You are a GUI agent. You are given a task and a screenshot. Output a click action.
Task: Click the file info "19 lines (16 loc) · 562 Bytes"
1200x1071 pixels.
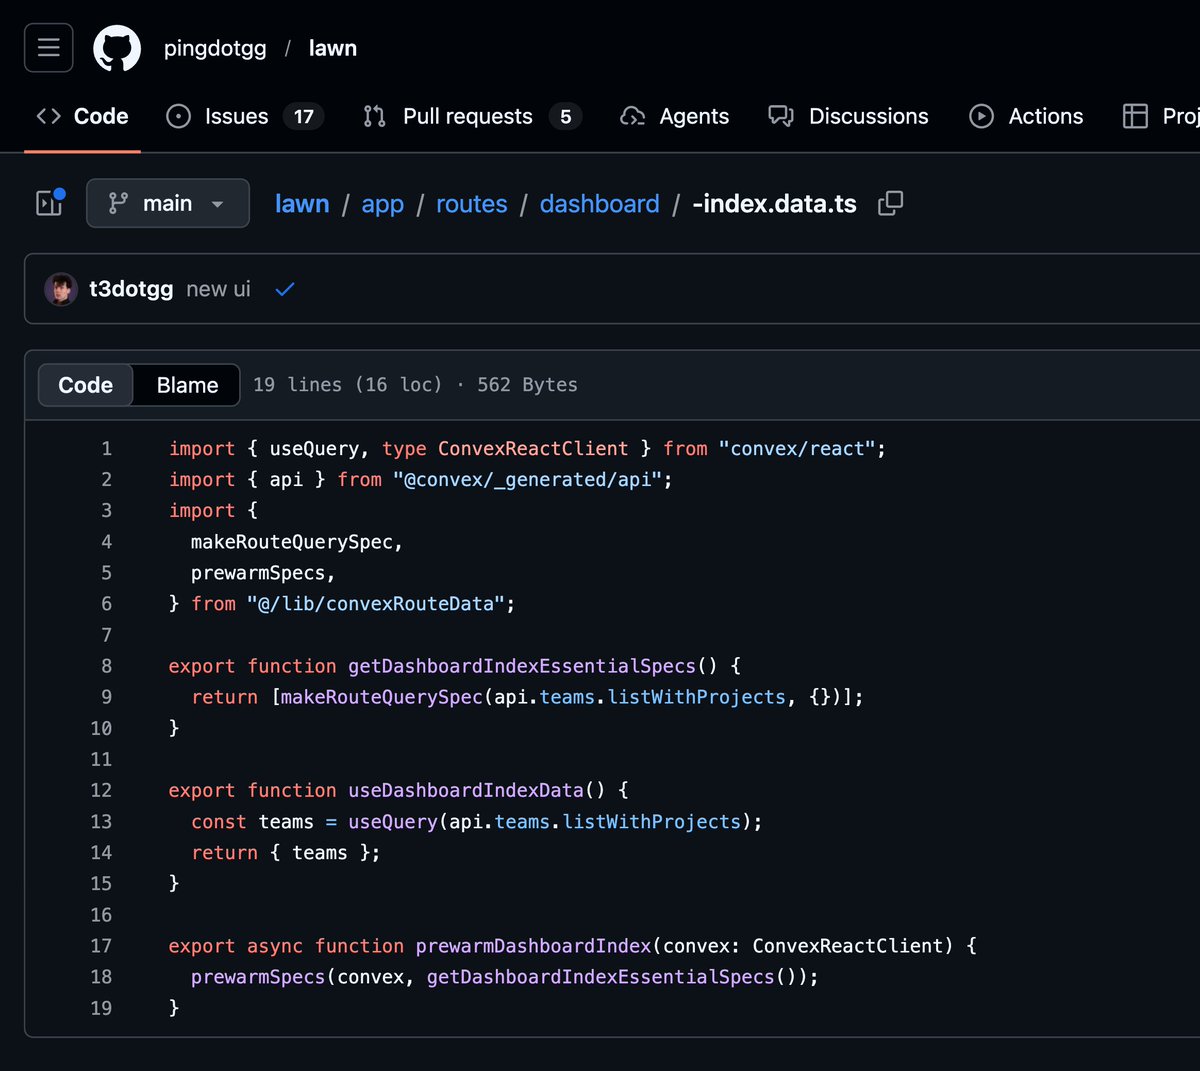415,385
